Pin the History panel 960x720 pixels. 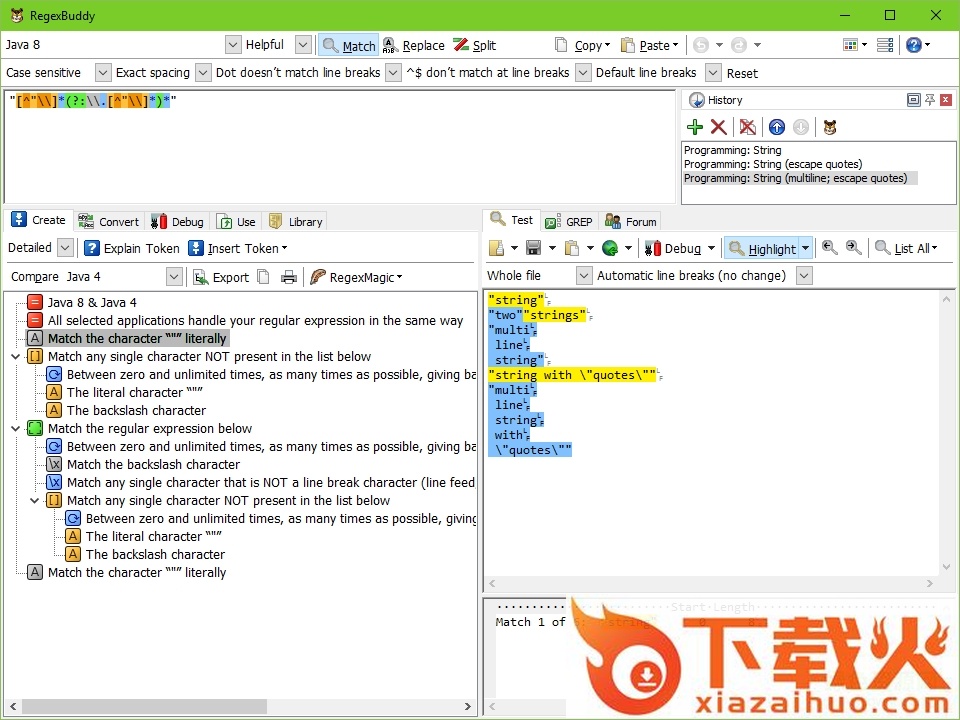pos(930,100)
